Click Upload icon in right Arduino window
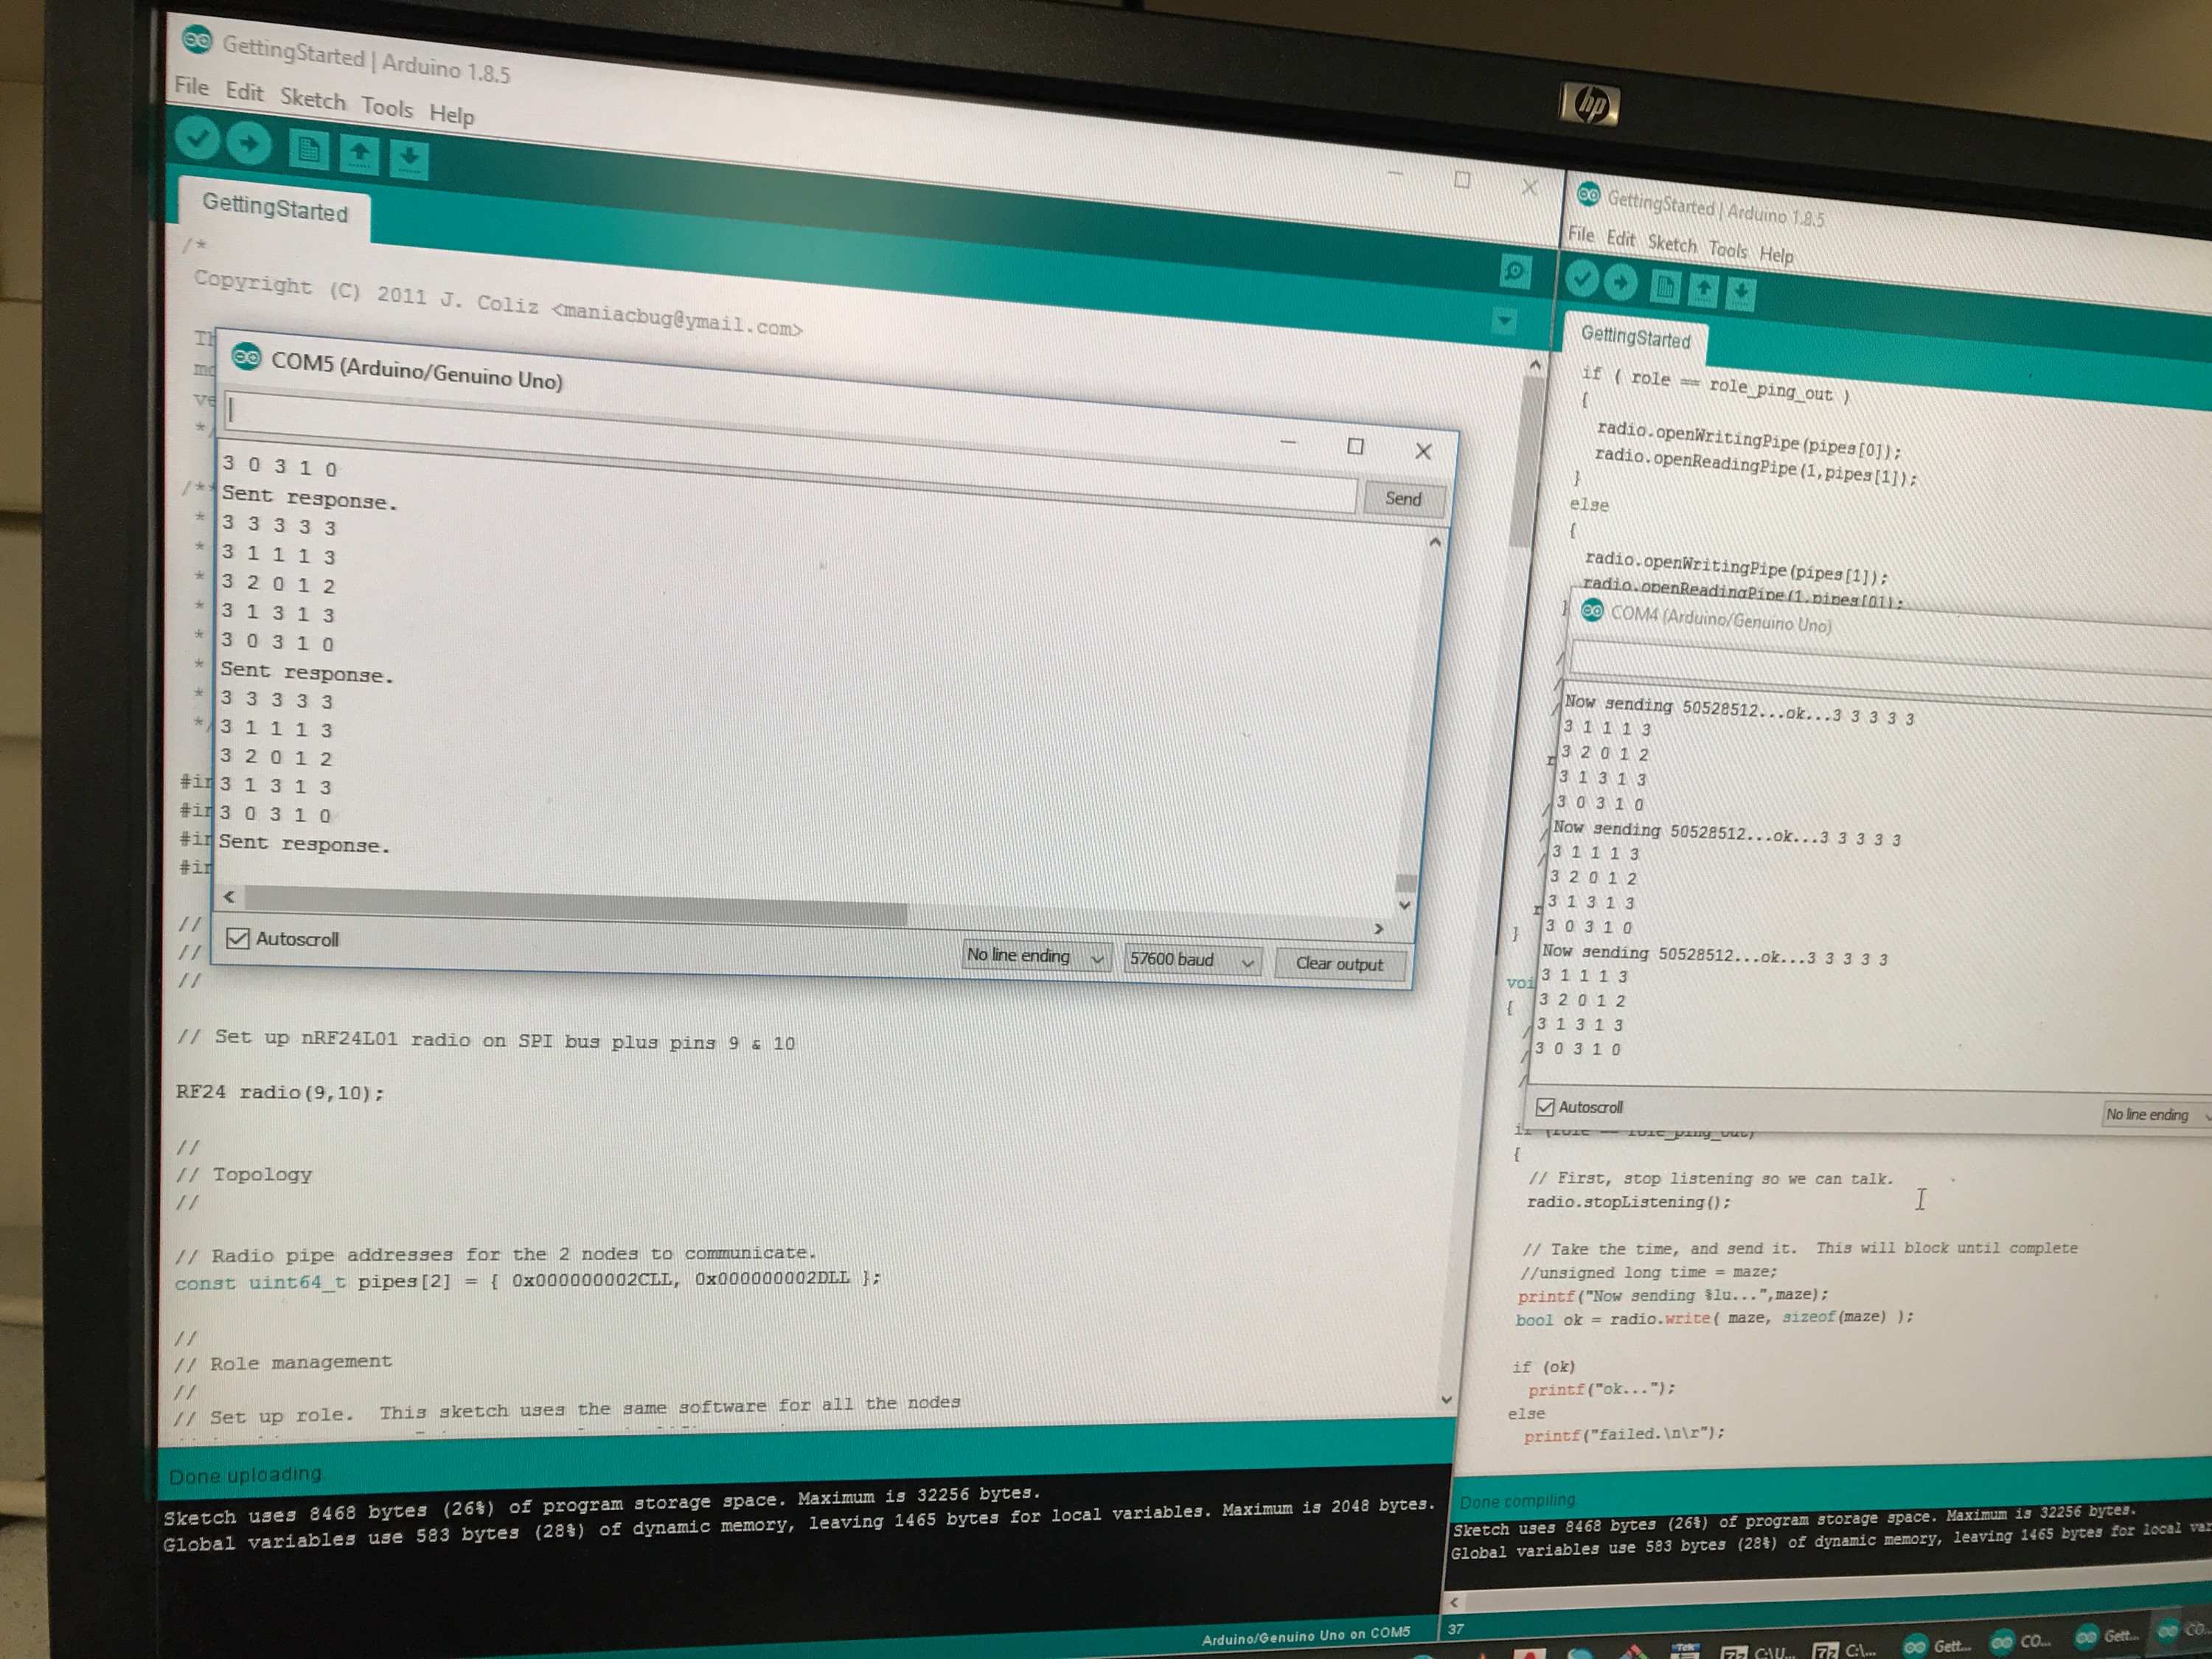Screen dimensions: 2212x1659 (x=1621, y=283)
